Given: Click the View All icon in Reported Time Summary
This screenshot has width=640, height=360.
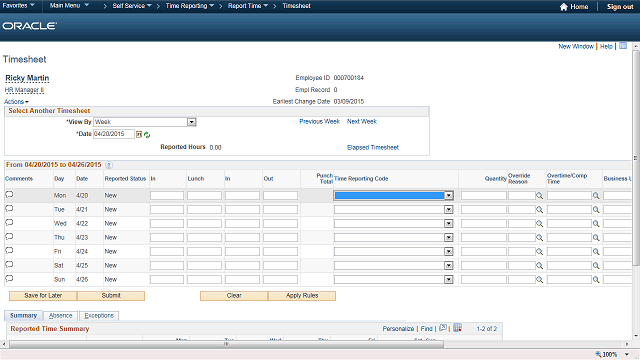Looking at the screenshot, I should tap(443, 328).
